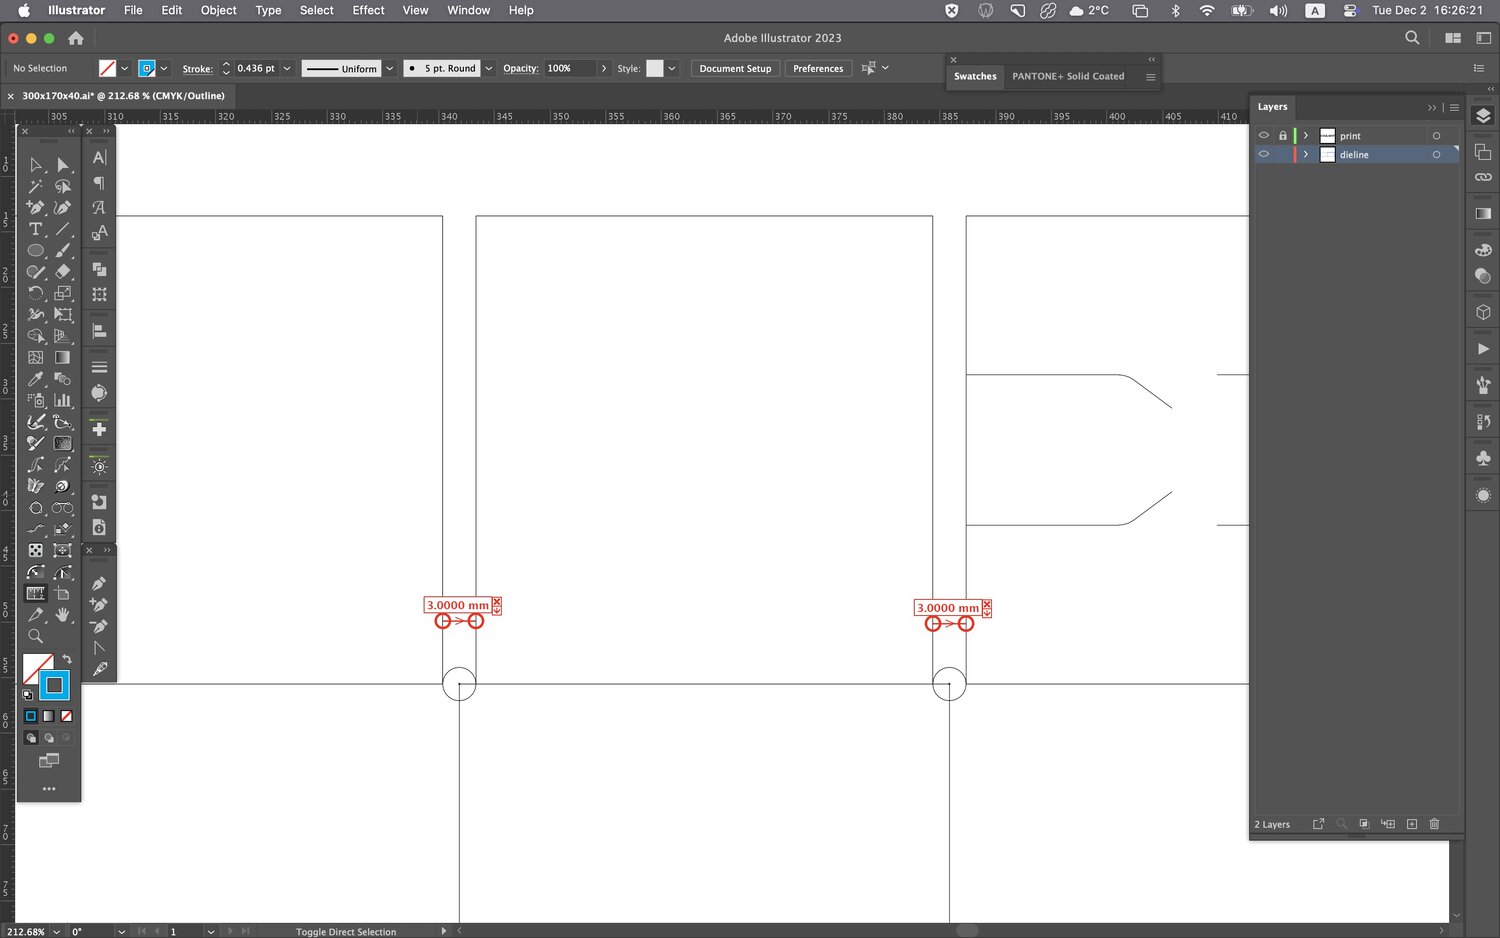Expand the dieline layer contents
The height and width of the screenshot is (938, 1500).
point(1305,154)
